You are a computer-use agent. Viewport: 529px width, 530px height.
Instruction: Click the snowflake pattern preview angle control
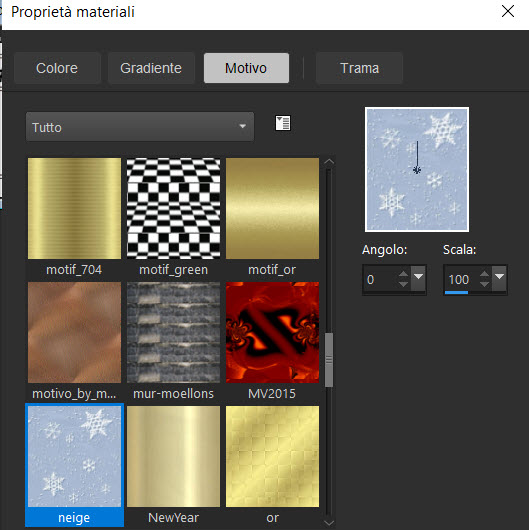click(417, 169)
